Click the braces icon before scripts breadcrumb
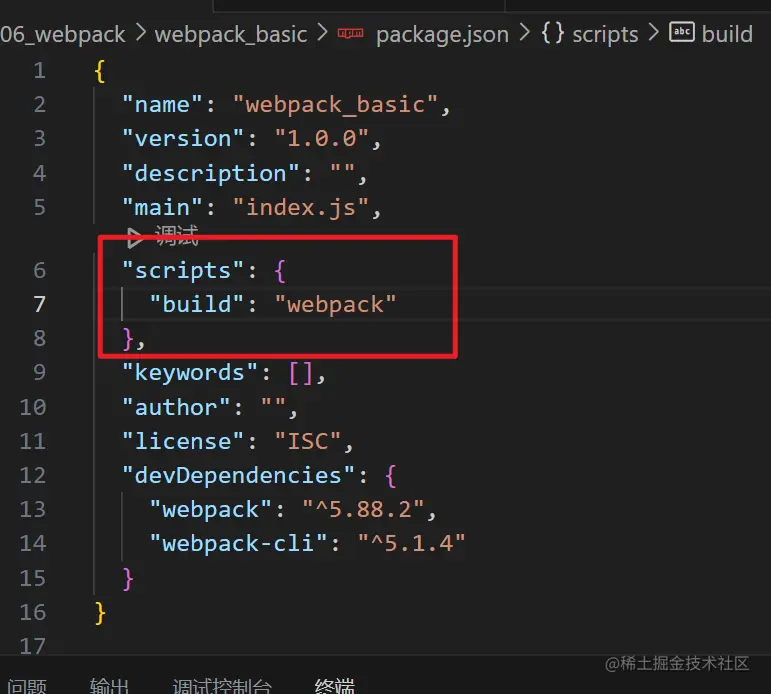The height and width of the screenshot is (694, 771). tap(552, 33)
